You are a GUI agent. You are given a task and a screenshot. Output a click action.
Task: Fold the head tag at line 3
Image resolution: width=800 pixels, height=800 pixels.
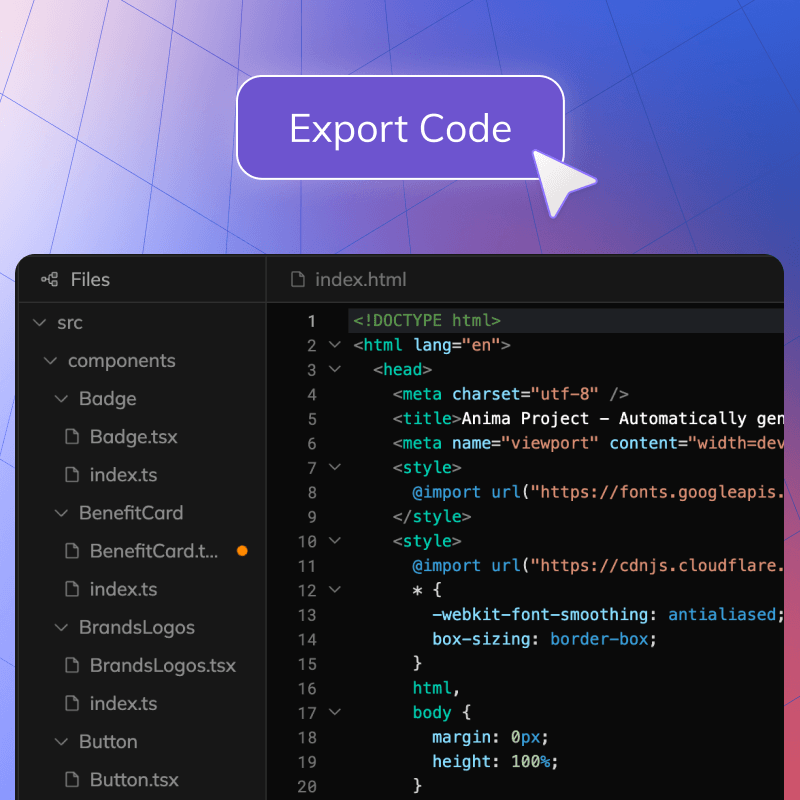point(335,369)
